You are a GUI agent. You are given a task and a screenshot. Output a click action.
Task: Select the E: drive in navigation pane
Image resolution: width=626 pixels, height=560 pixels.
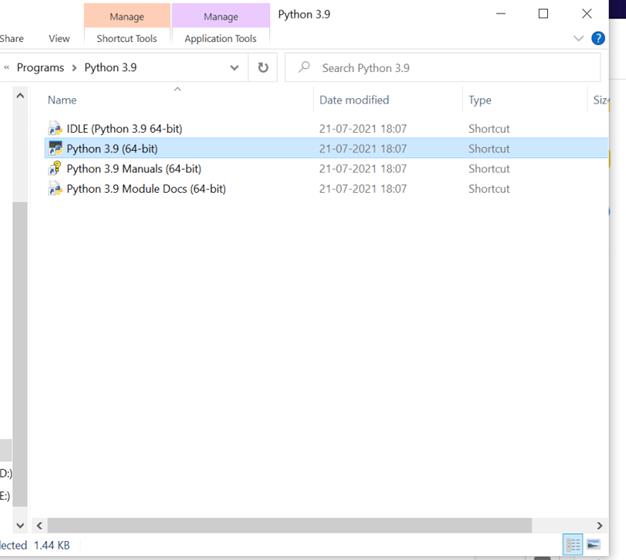[5, 496]
